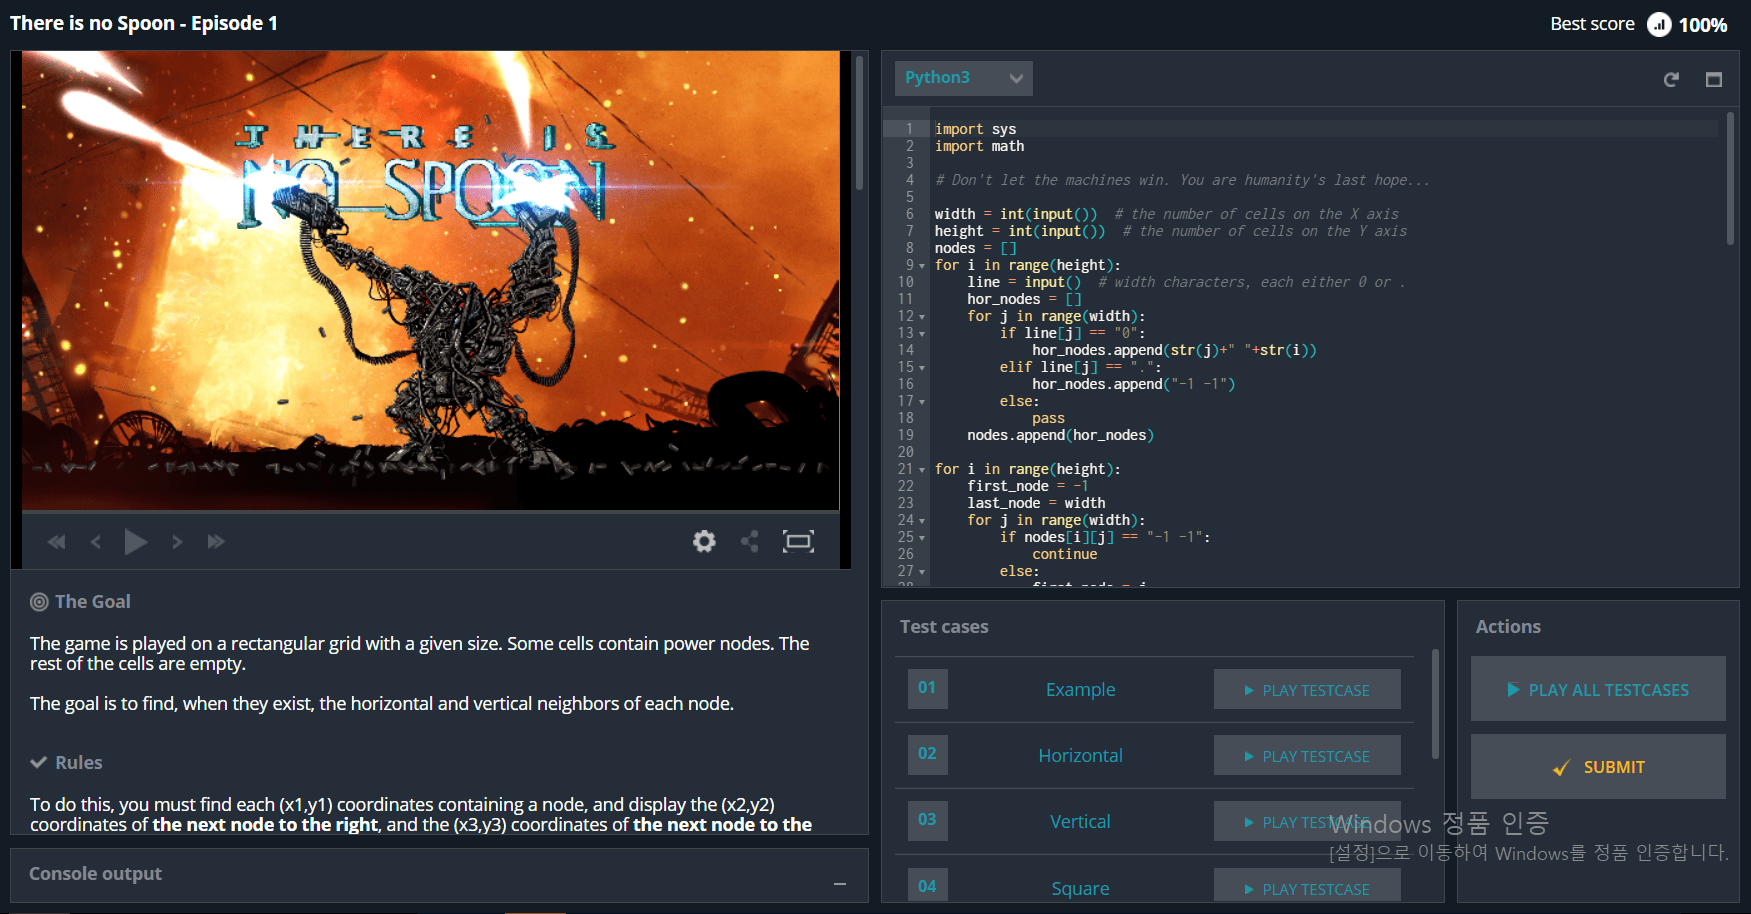The height and width of the screenshot is (914, 1751).
Task: Select the Square test case name
Action: [x=1080, y=888]
